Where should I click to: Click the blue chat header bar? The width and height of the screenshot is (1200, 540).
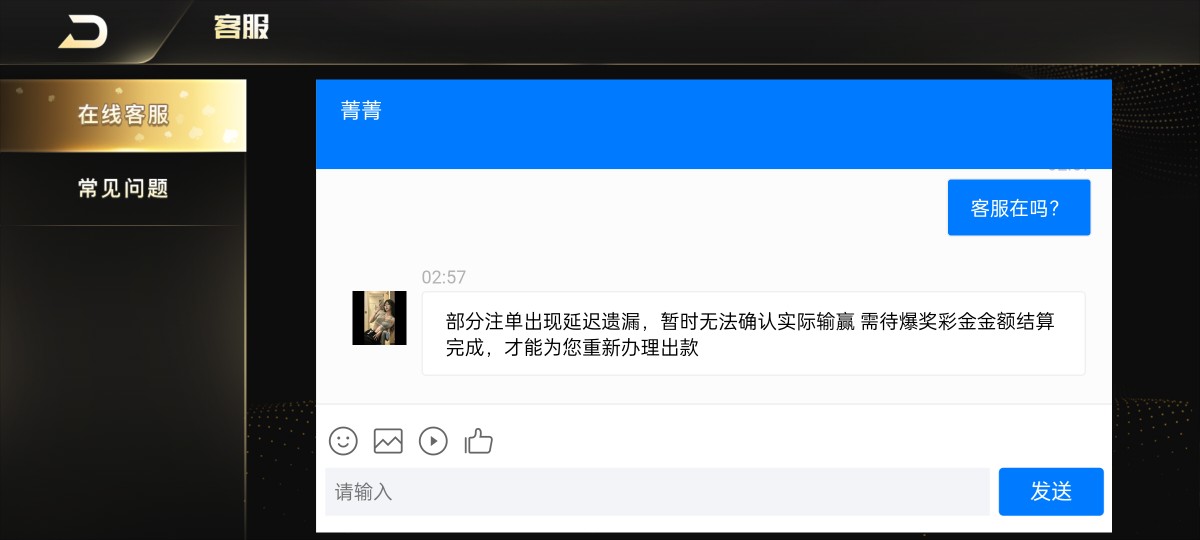click(x=714, y=124)
